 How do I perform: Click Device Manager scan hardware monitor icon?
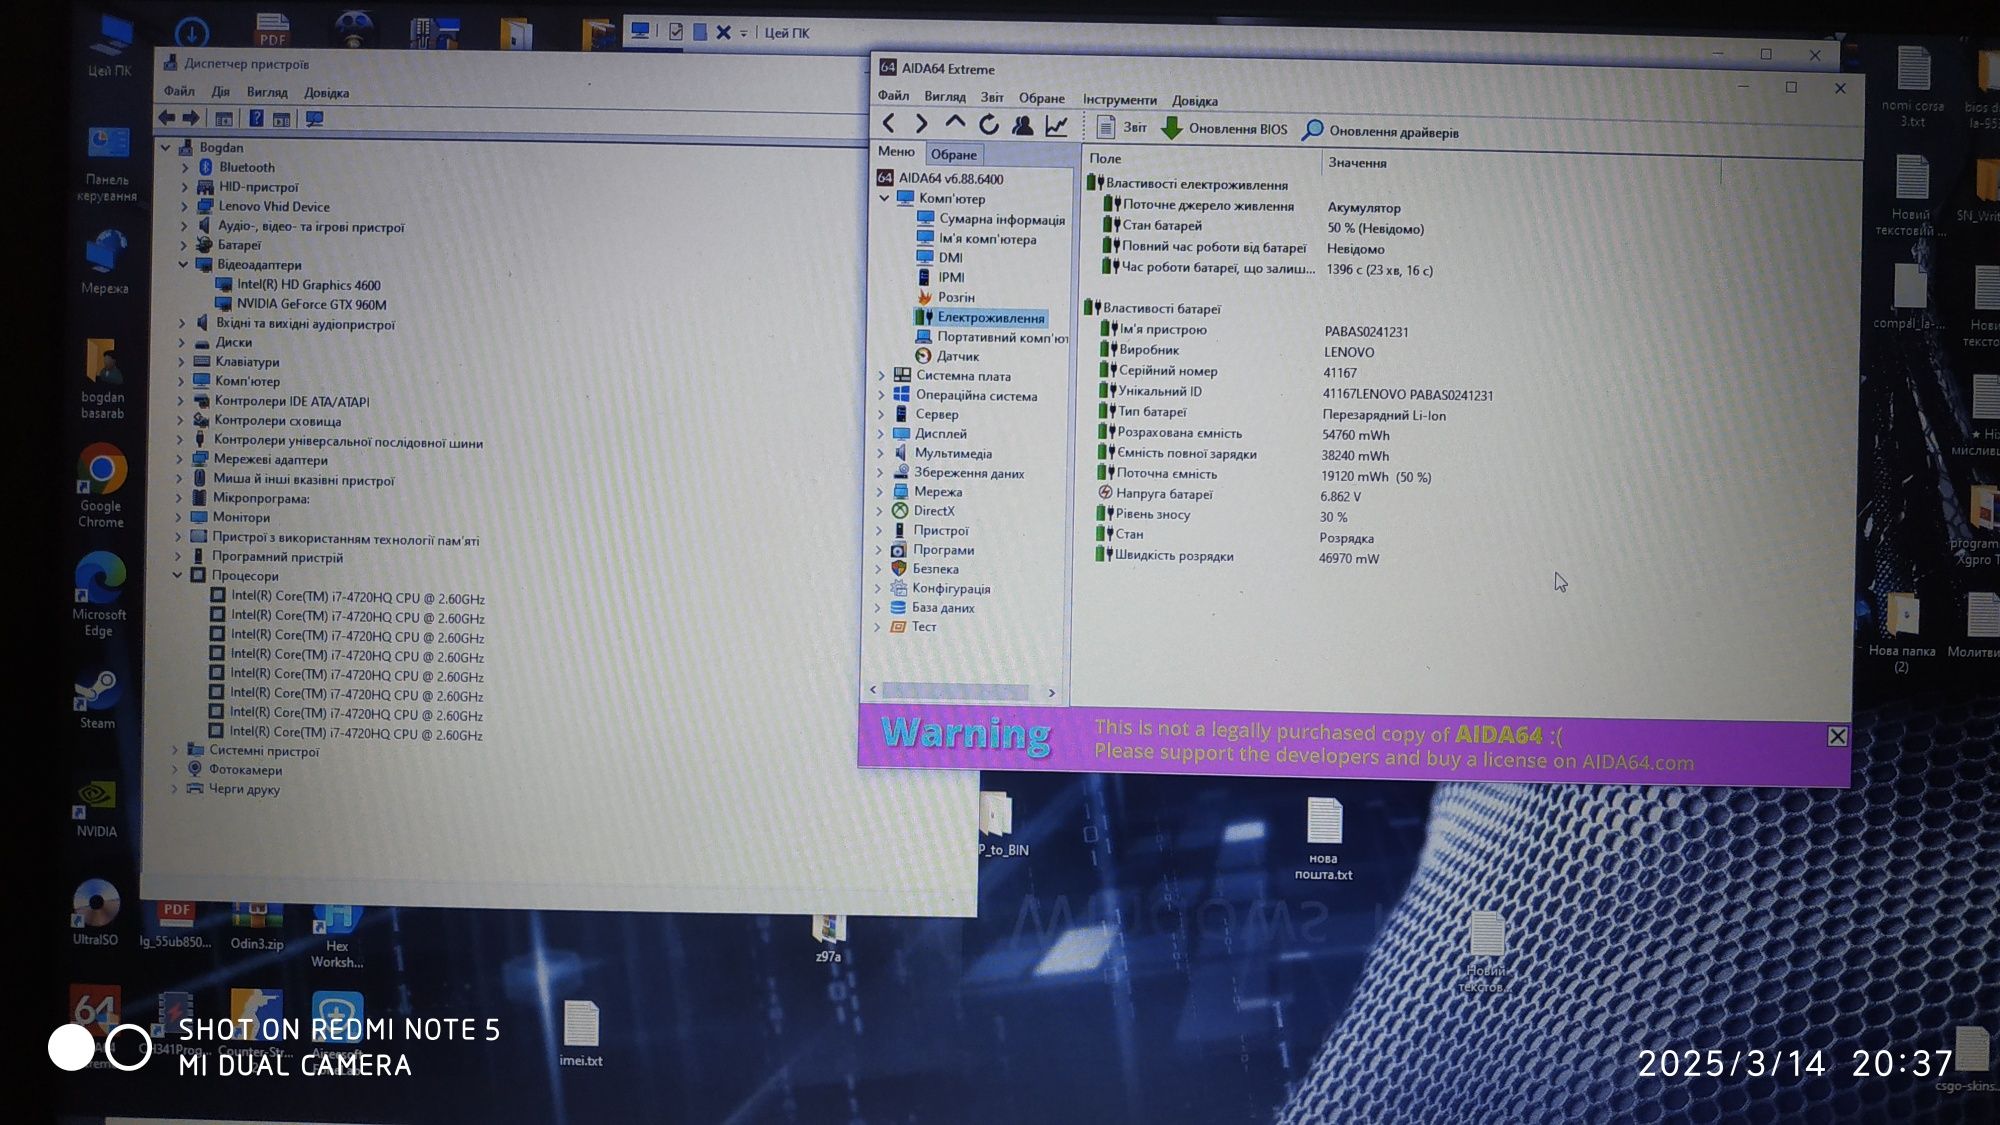coord(314,119)
